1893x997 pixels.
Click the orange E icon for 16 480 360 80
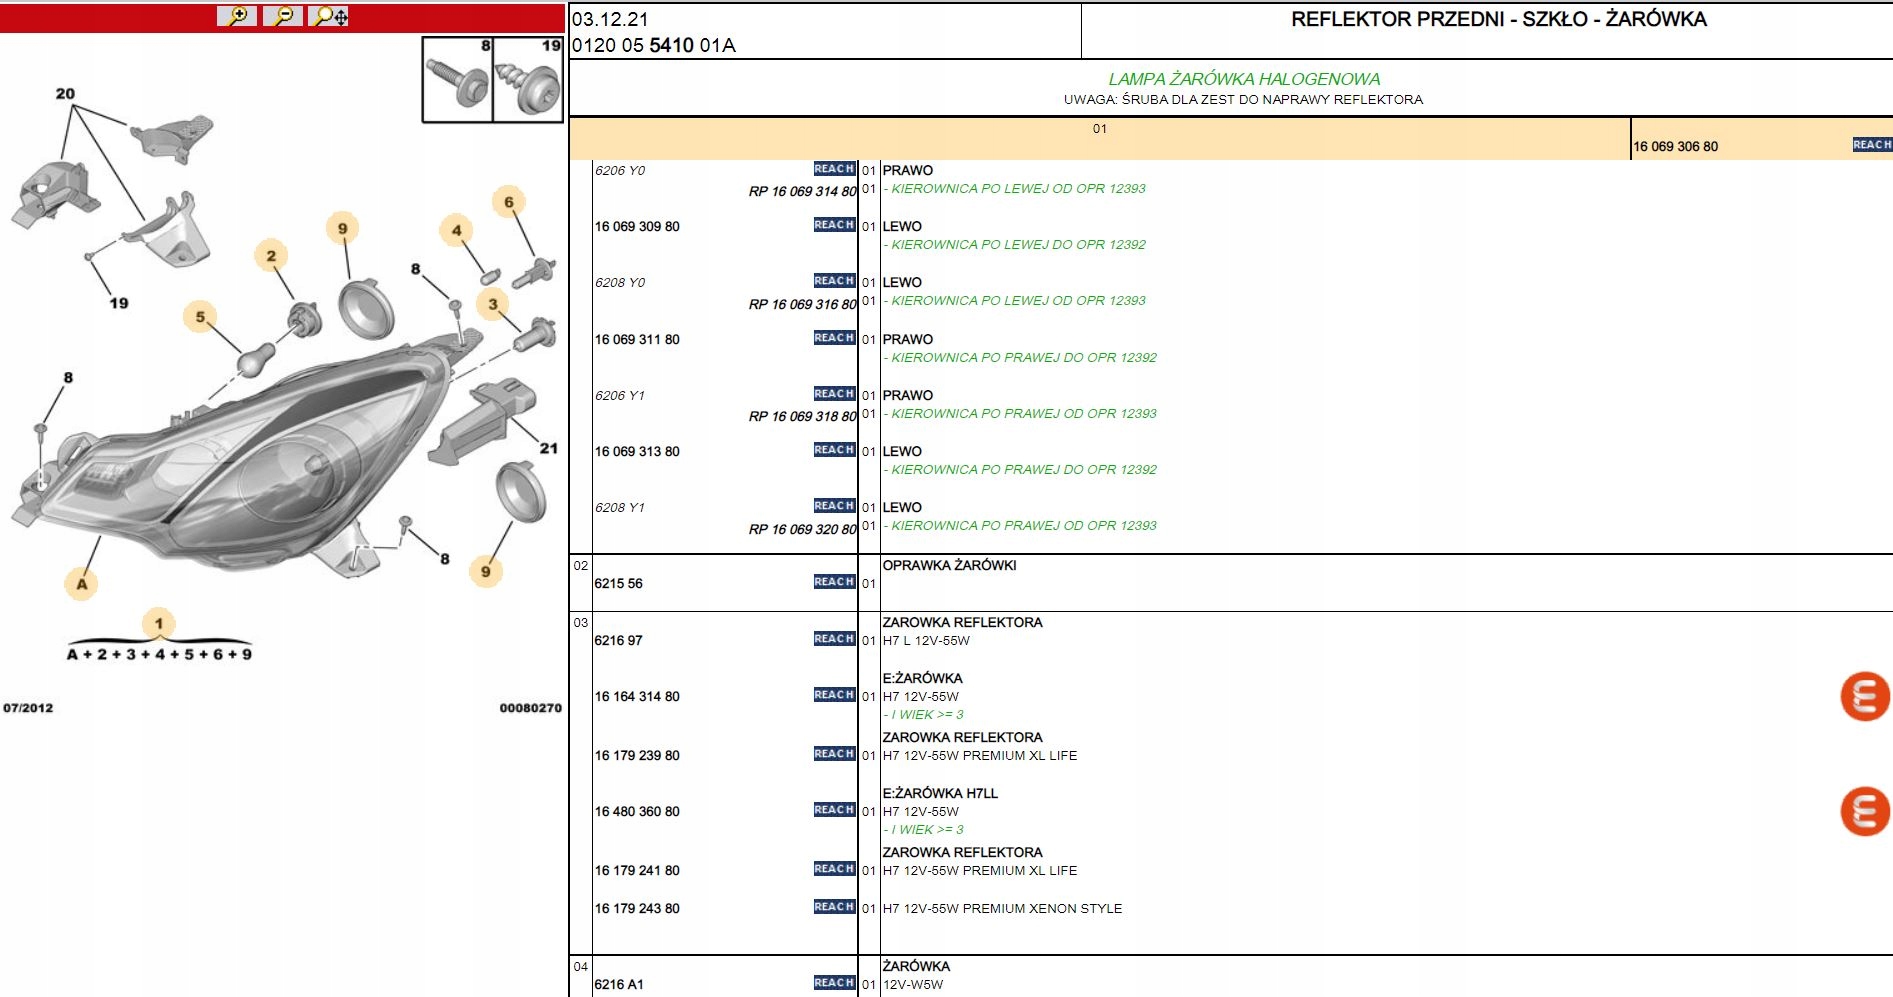pos(1865,811)
